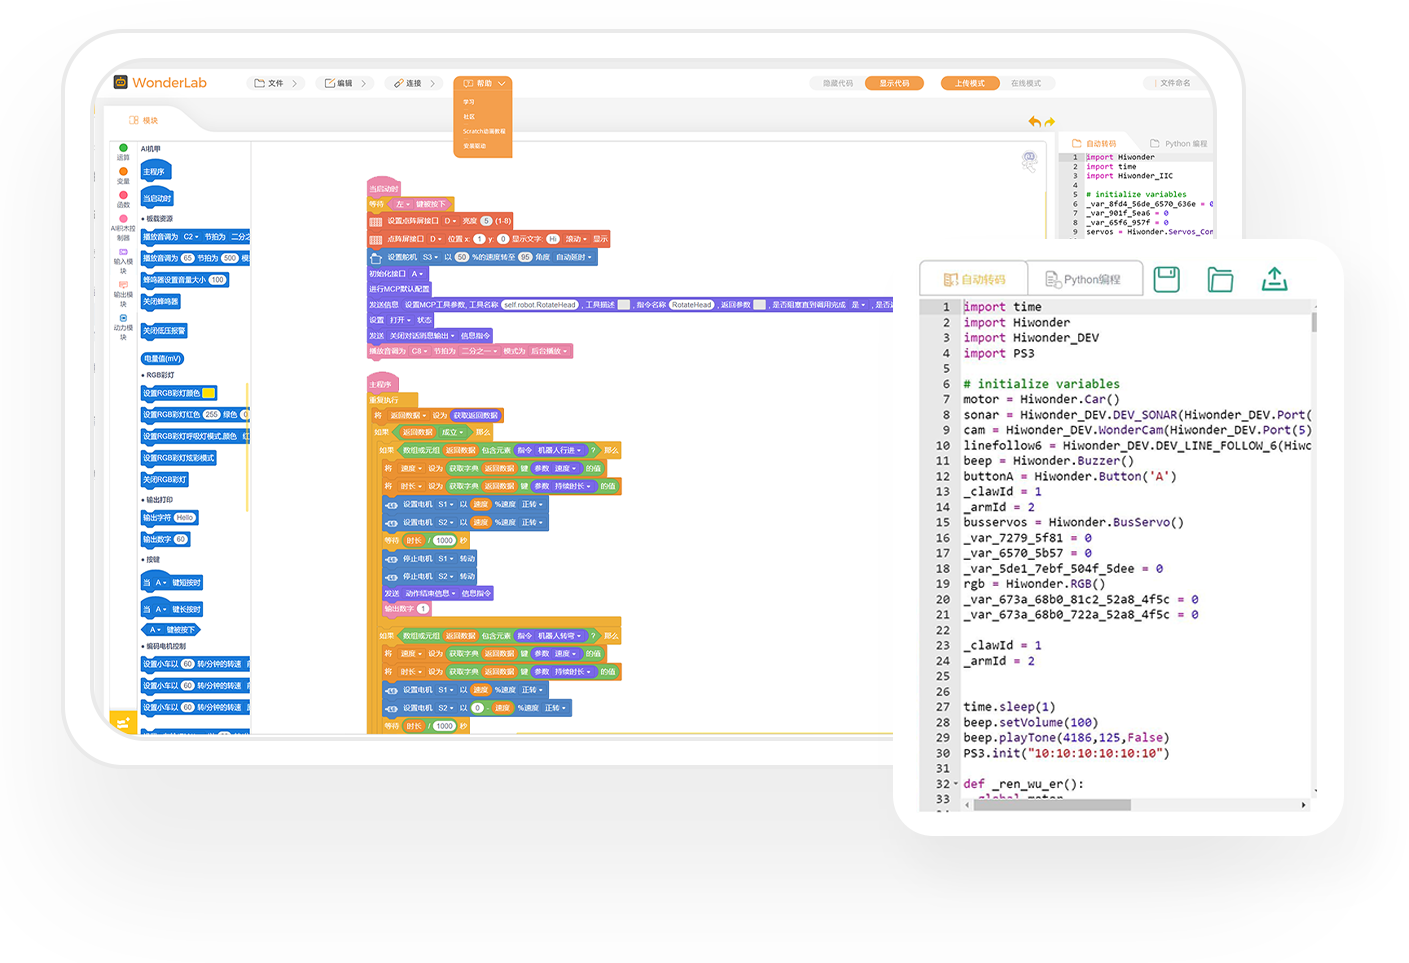
Task: Click yellow color swatch in 设置RGB彩灯颜色 block
Action: point(209,393)
